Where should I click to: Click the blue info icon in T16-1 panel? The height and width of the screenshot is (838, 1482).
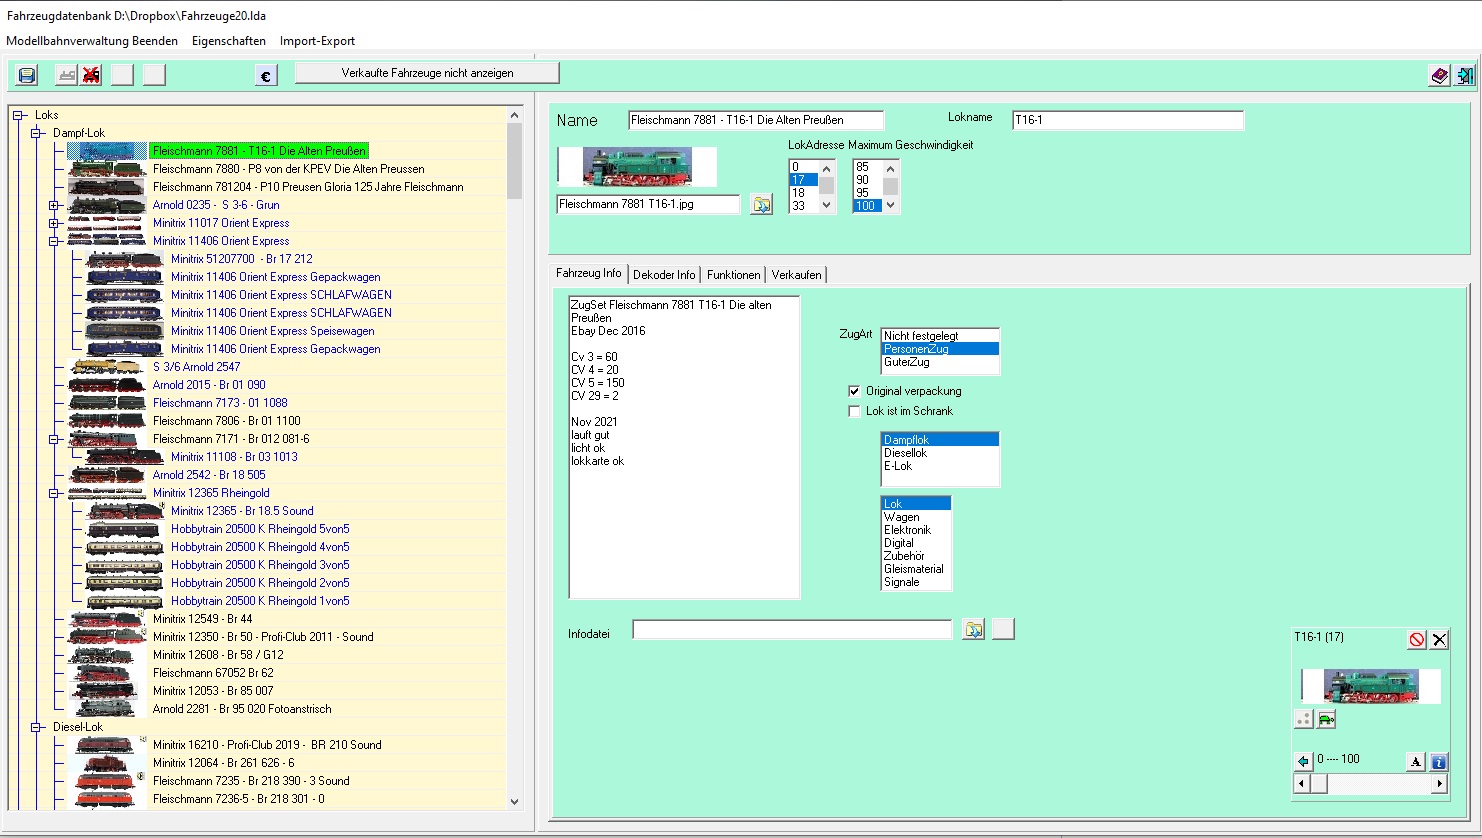pyautogui.click(x=1439, y=762)
